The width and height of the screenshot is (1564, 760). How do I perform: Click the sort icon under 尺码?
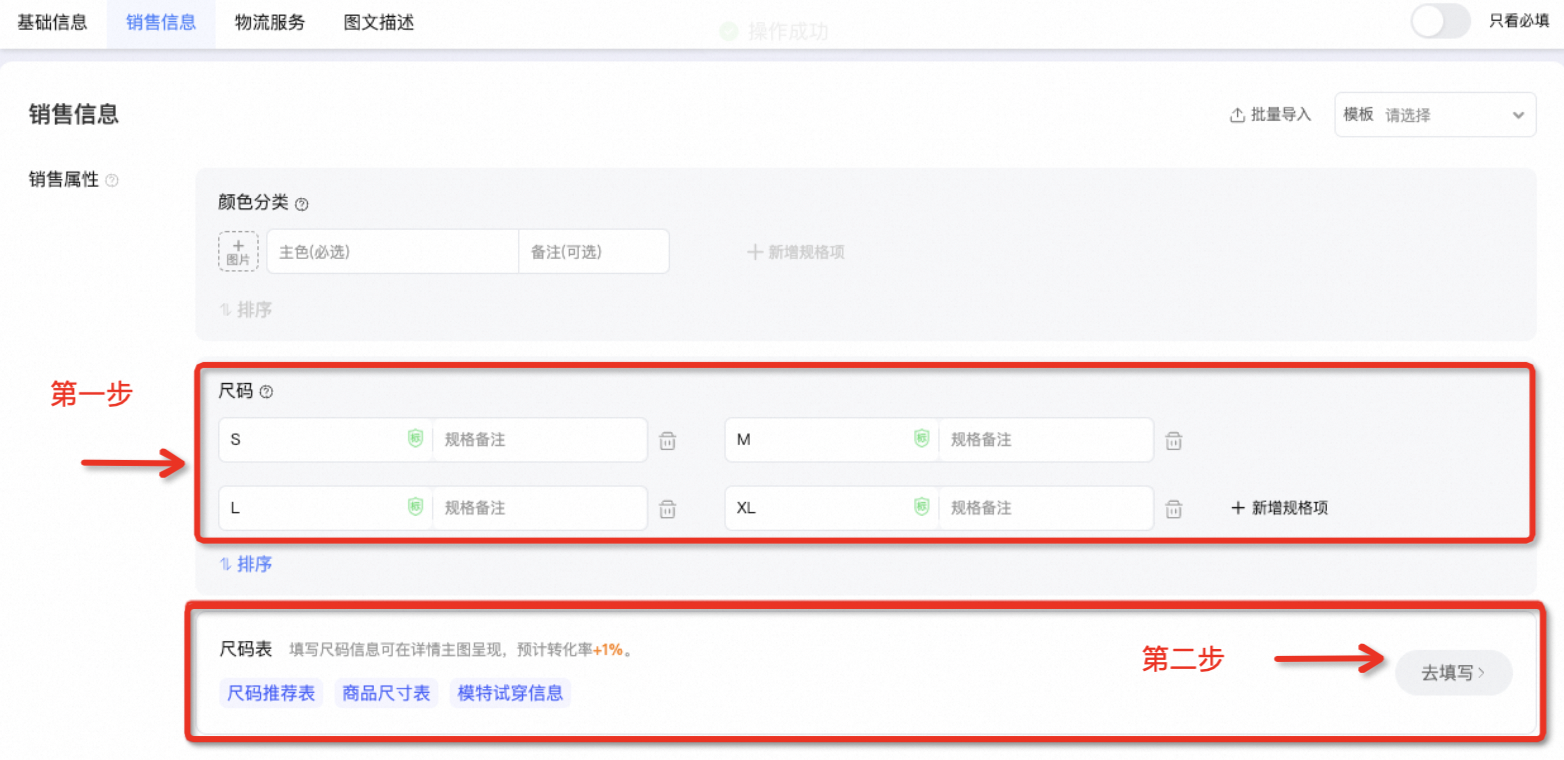pyautogui.click(x=225, y=564)
